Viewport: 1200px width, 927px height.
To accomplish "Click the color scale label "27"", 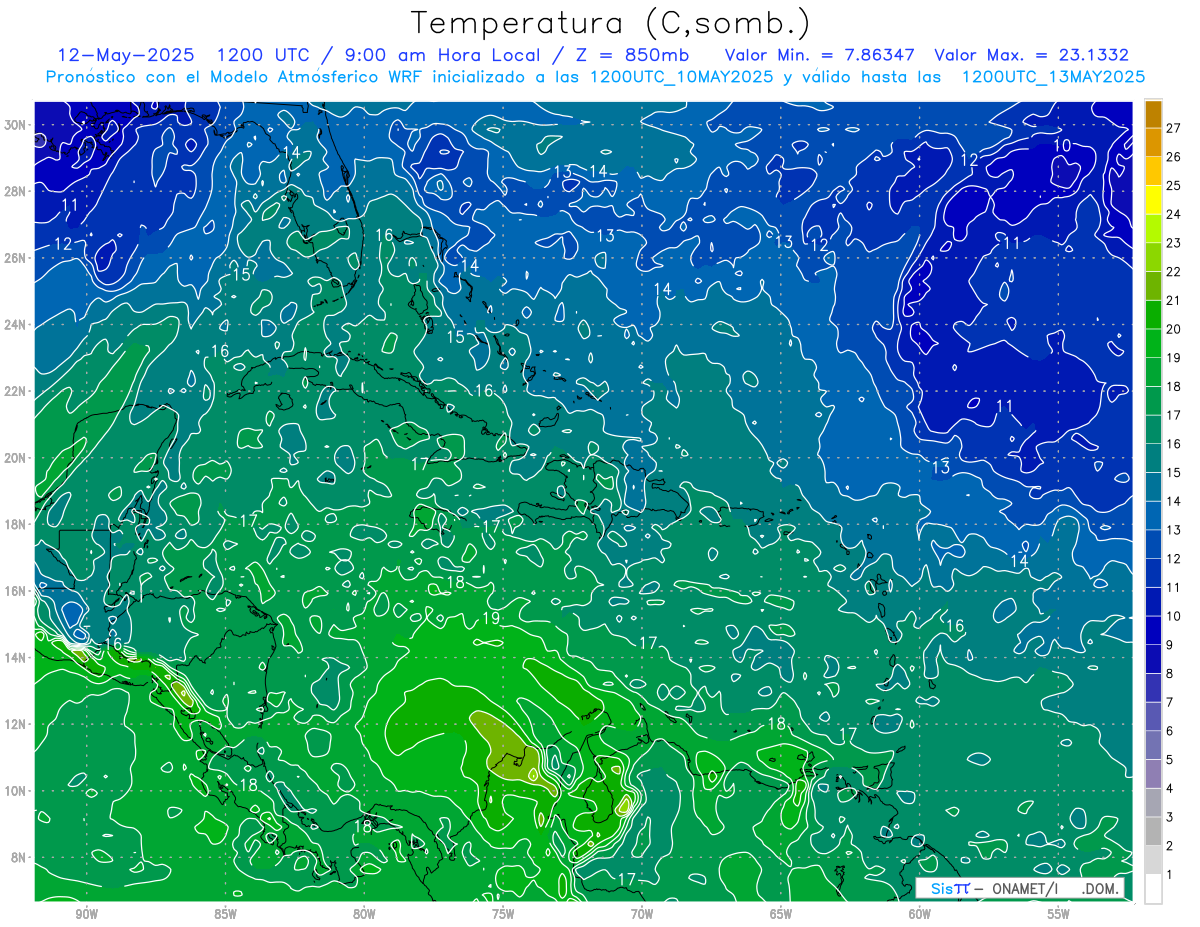I will click(1173, 127).
